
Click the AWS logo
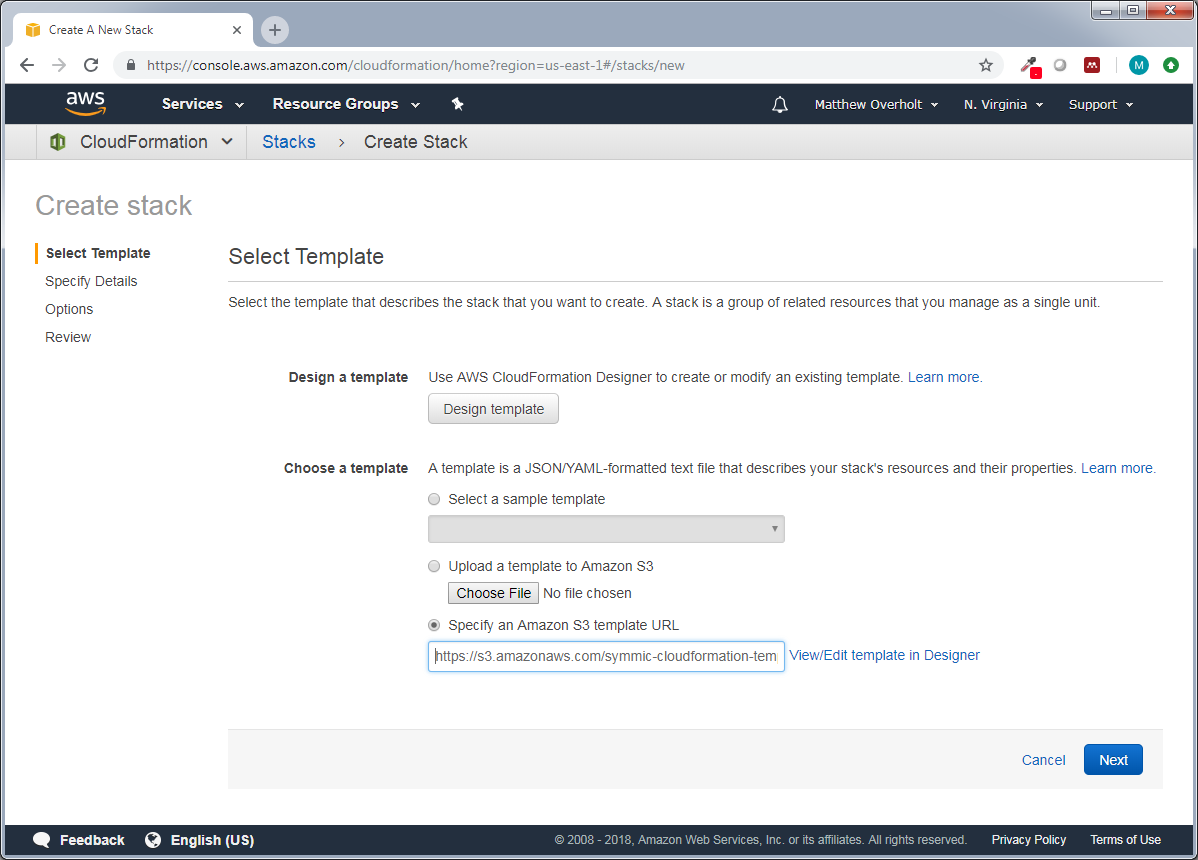pos(86,103)
